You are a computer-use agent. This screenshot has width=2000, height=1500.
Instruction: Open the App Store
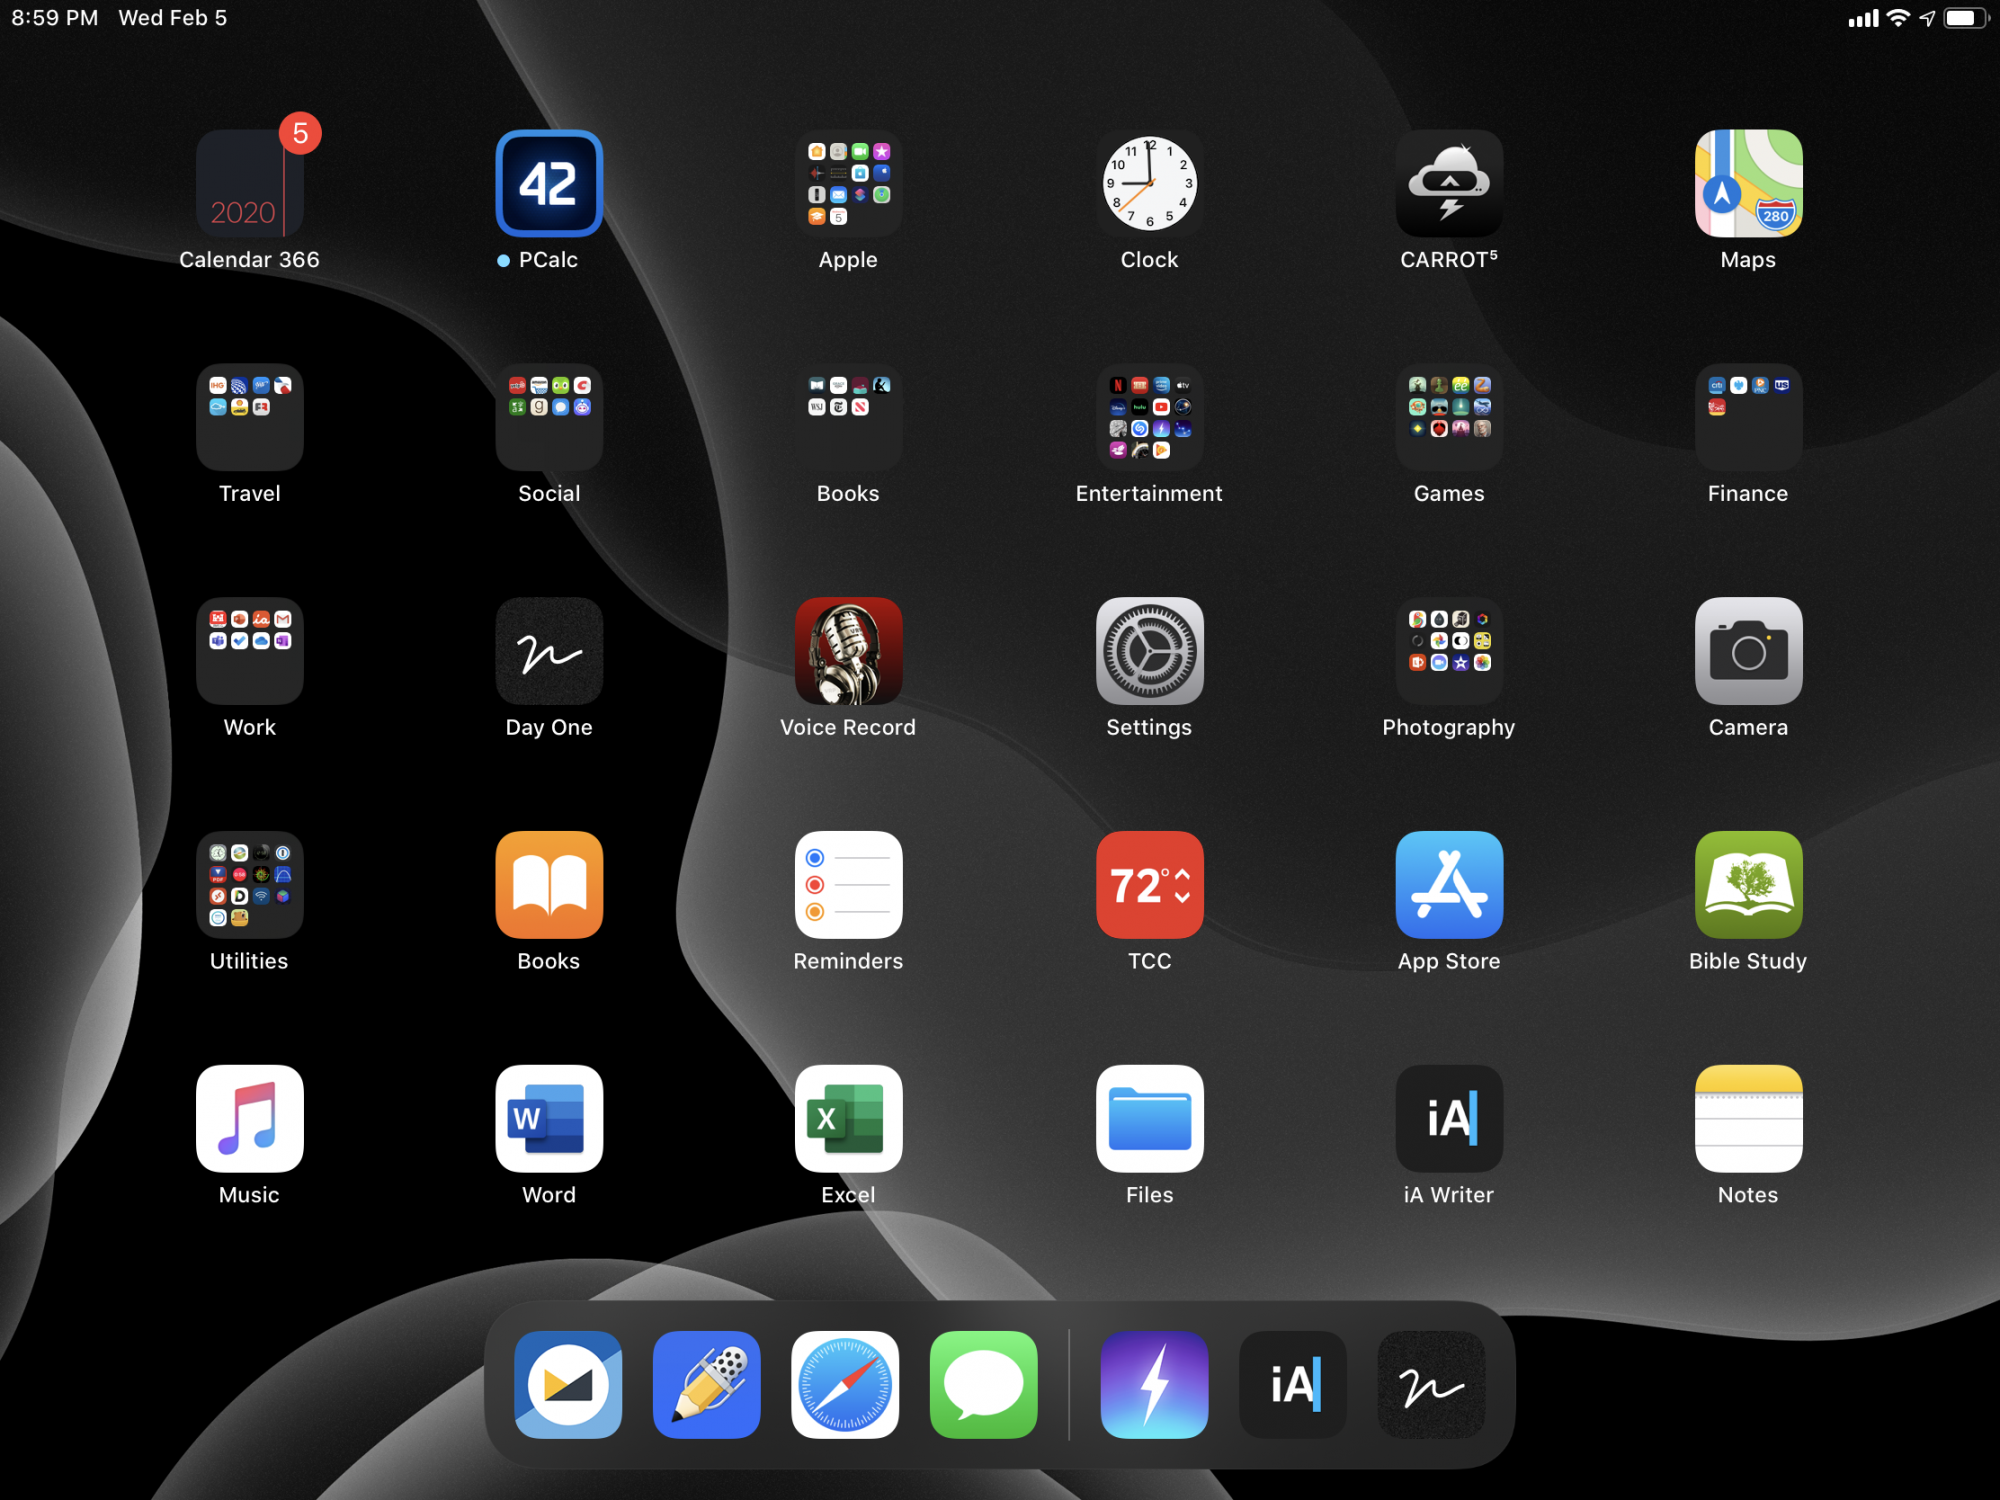click(1449, 885)
